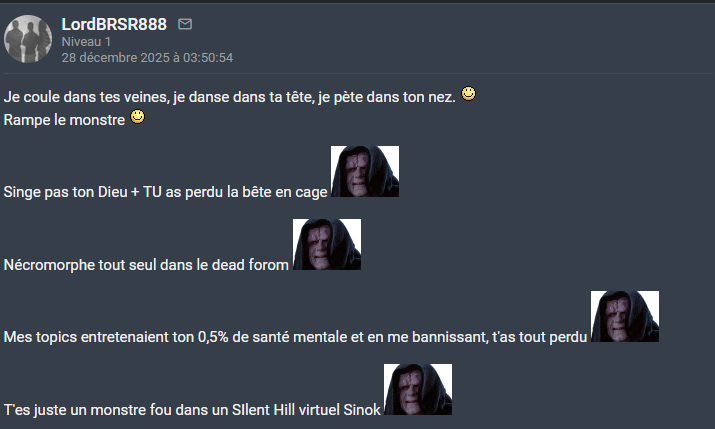Image resolution: width=715 pixels, height=429 pixels.
Task: Open the LordBRSR888 username profile link
Action: pyautogui.click(x=114, y=24)
